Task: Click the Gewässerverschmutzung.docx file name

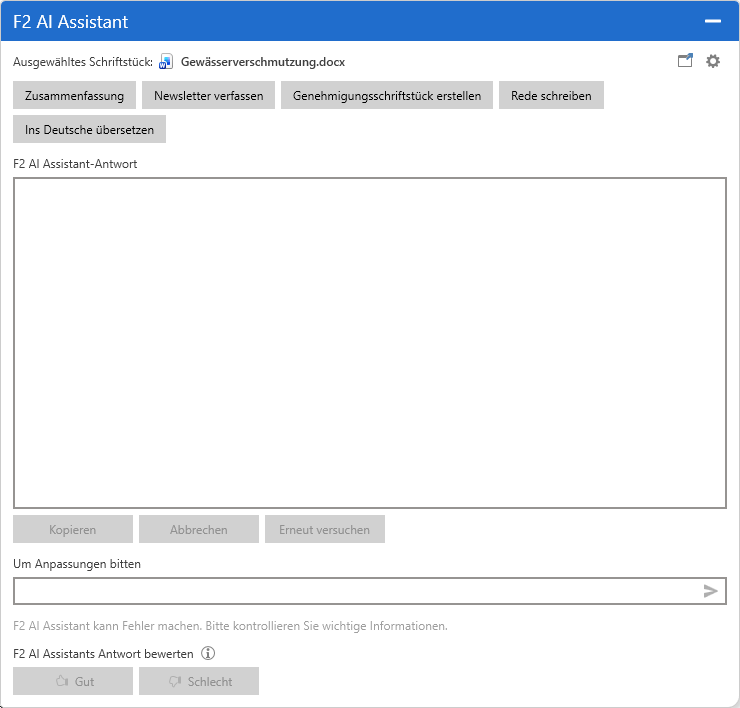Action: [x=263, y=62]
